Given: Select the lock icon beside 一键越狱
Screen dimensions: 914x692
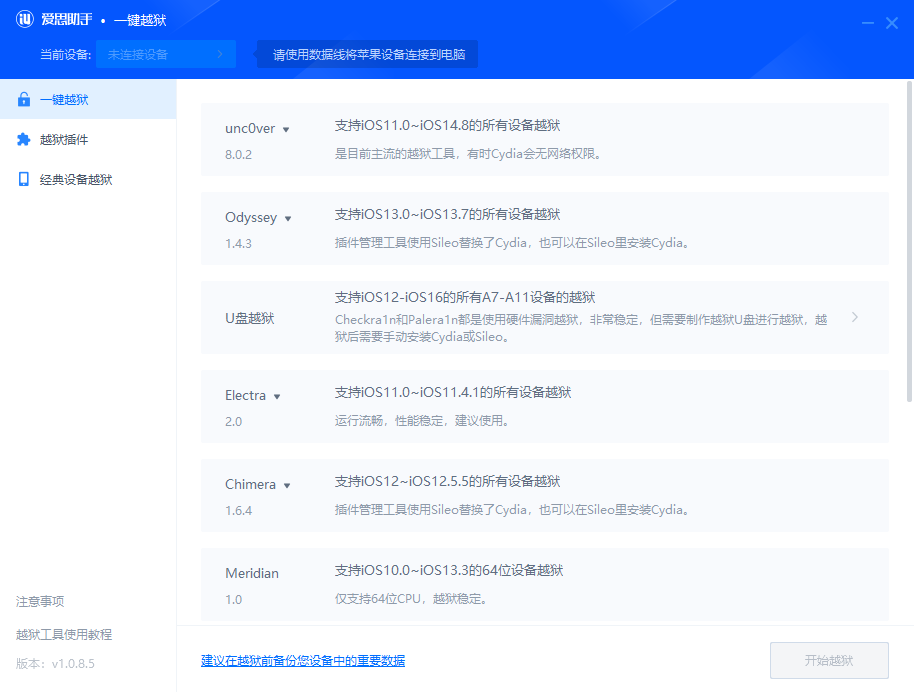Looking at the screenshot, I should (x=22, y=99).
